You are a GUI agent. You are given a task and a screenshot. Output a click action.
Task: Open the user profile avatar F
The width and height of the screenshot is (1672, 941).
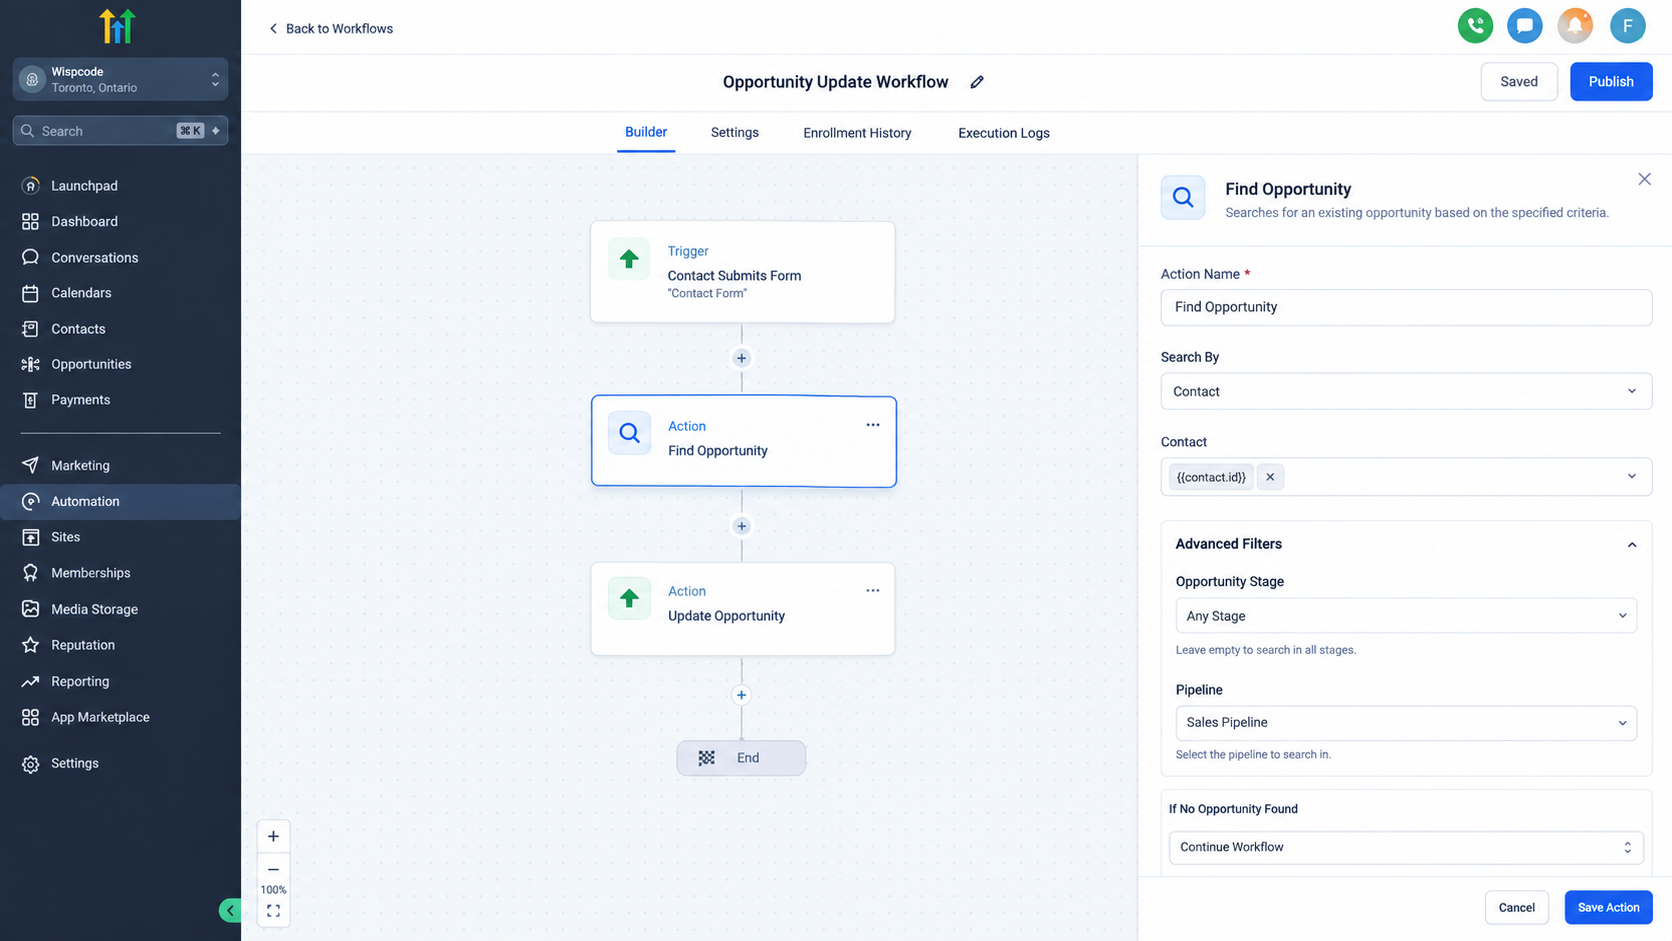tap(1627, 26)
